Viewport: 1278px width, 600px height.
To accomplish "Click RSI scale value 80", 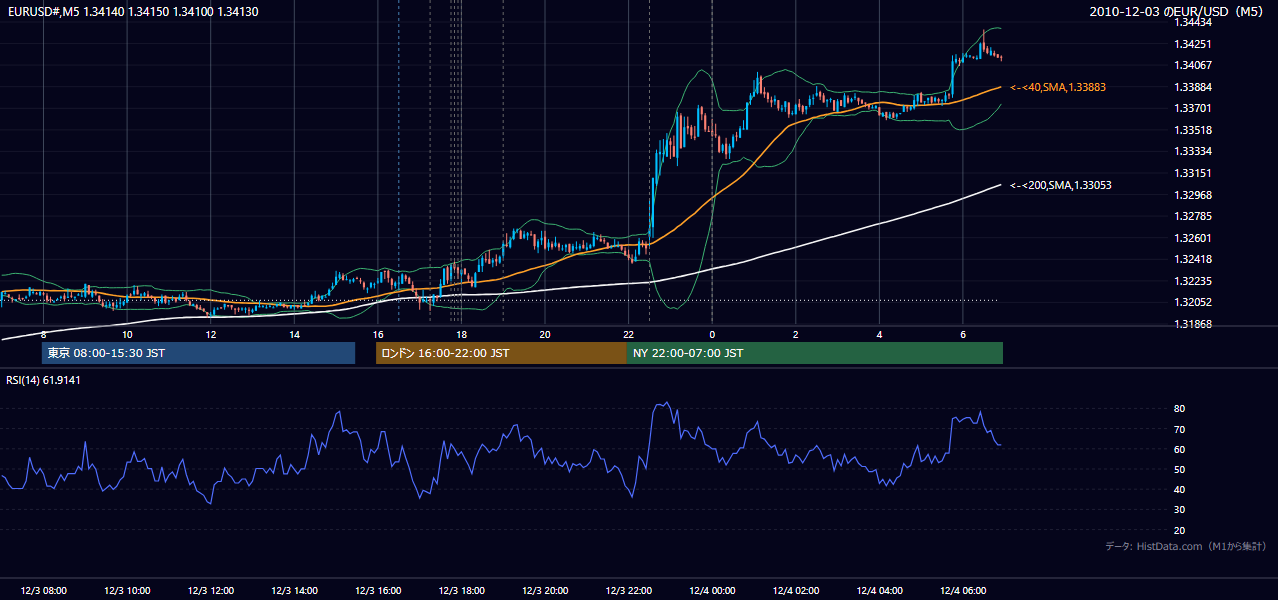I will pyautogui.click(x=1179, y=409).
